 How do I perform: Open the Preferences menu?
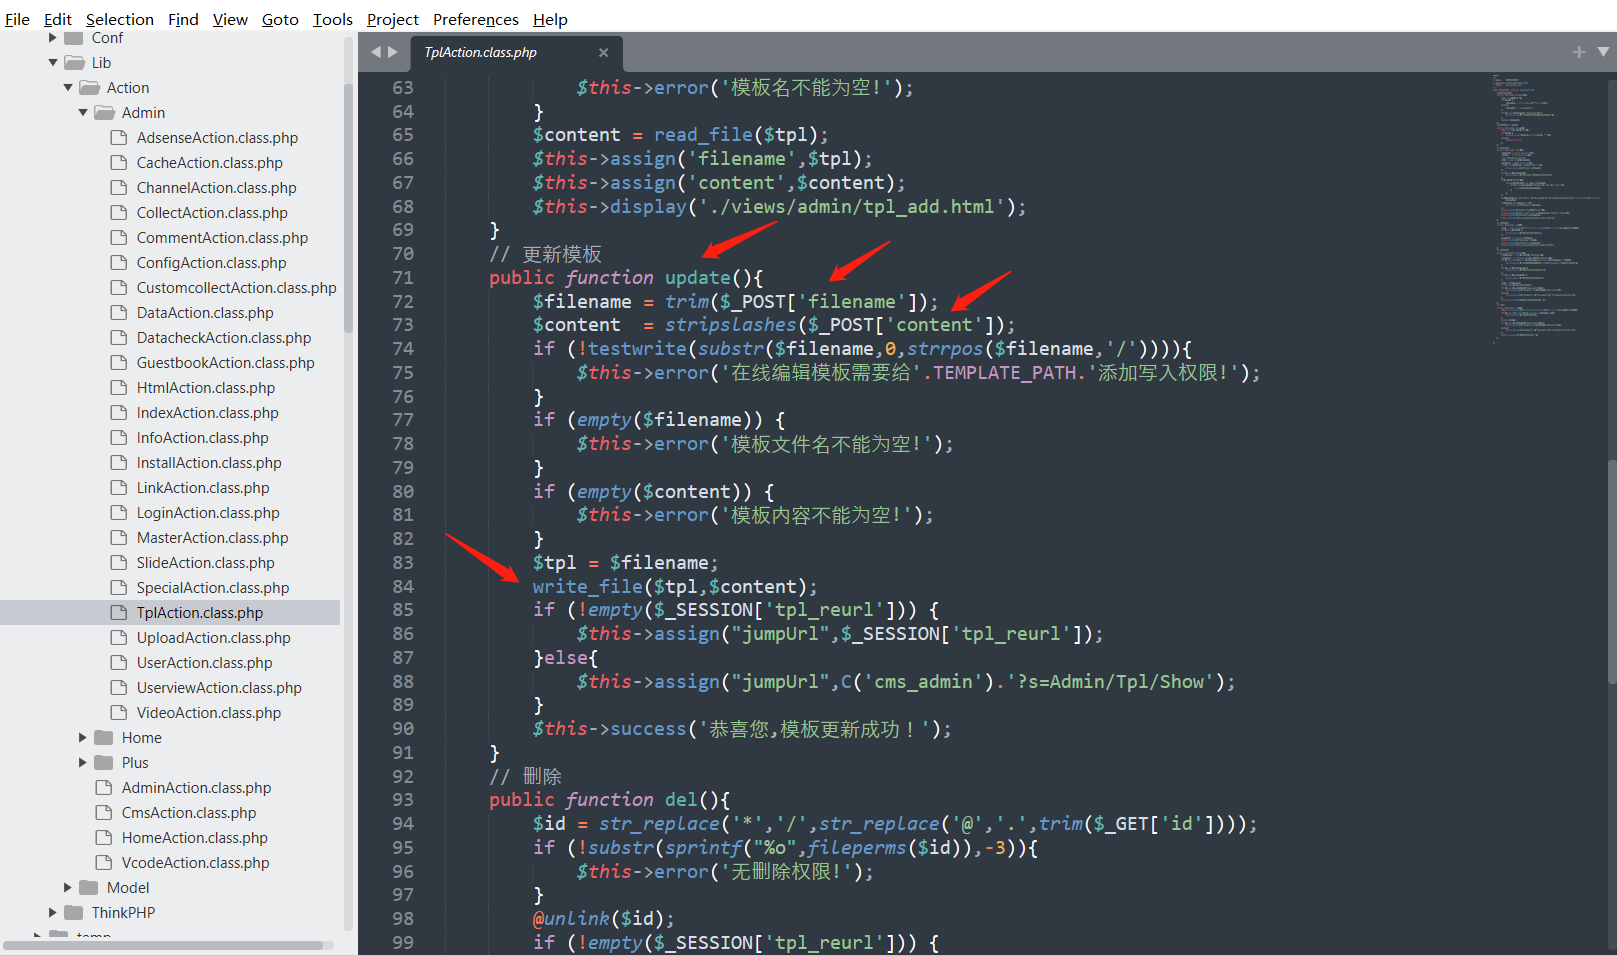[x=475, y=19]
